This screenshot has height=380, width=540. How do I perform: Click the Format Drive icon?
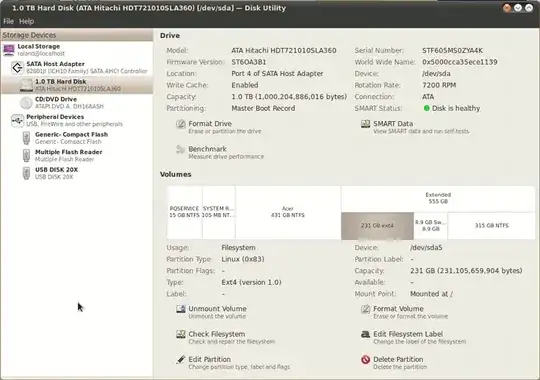180,124
